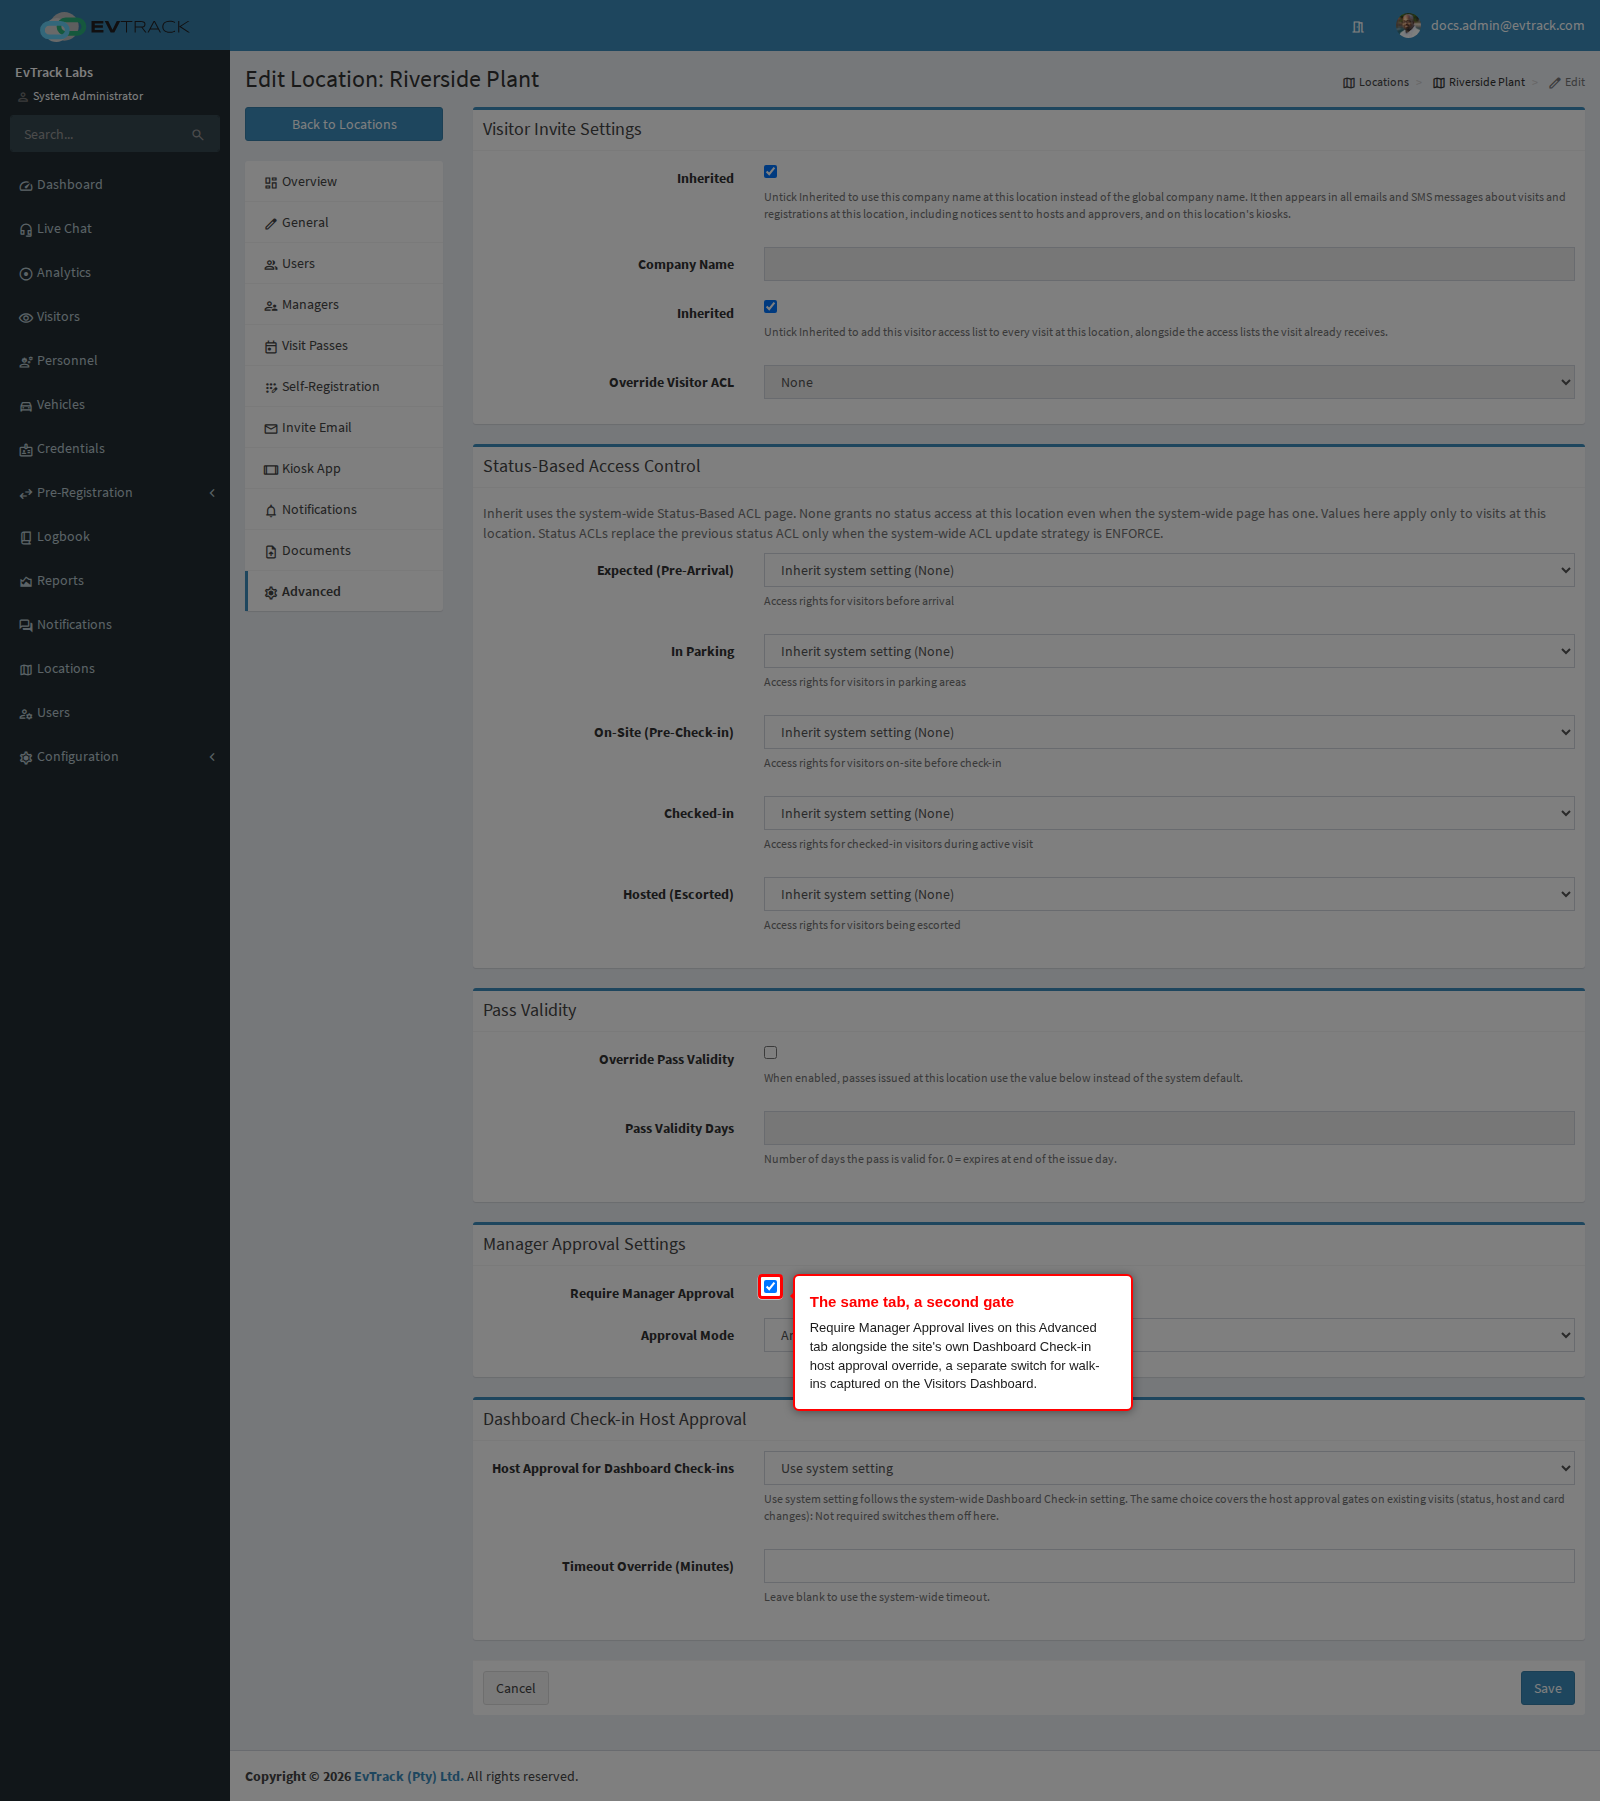This screenshot has height=1801, width=1600.
Task: Open sidebar Locations map icon
Action: pyautogui.click(x=26, y=670)
